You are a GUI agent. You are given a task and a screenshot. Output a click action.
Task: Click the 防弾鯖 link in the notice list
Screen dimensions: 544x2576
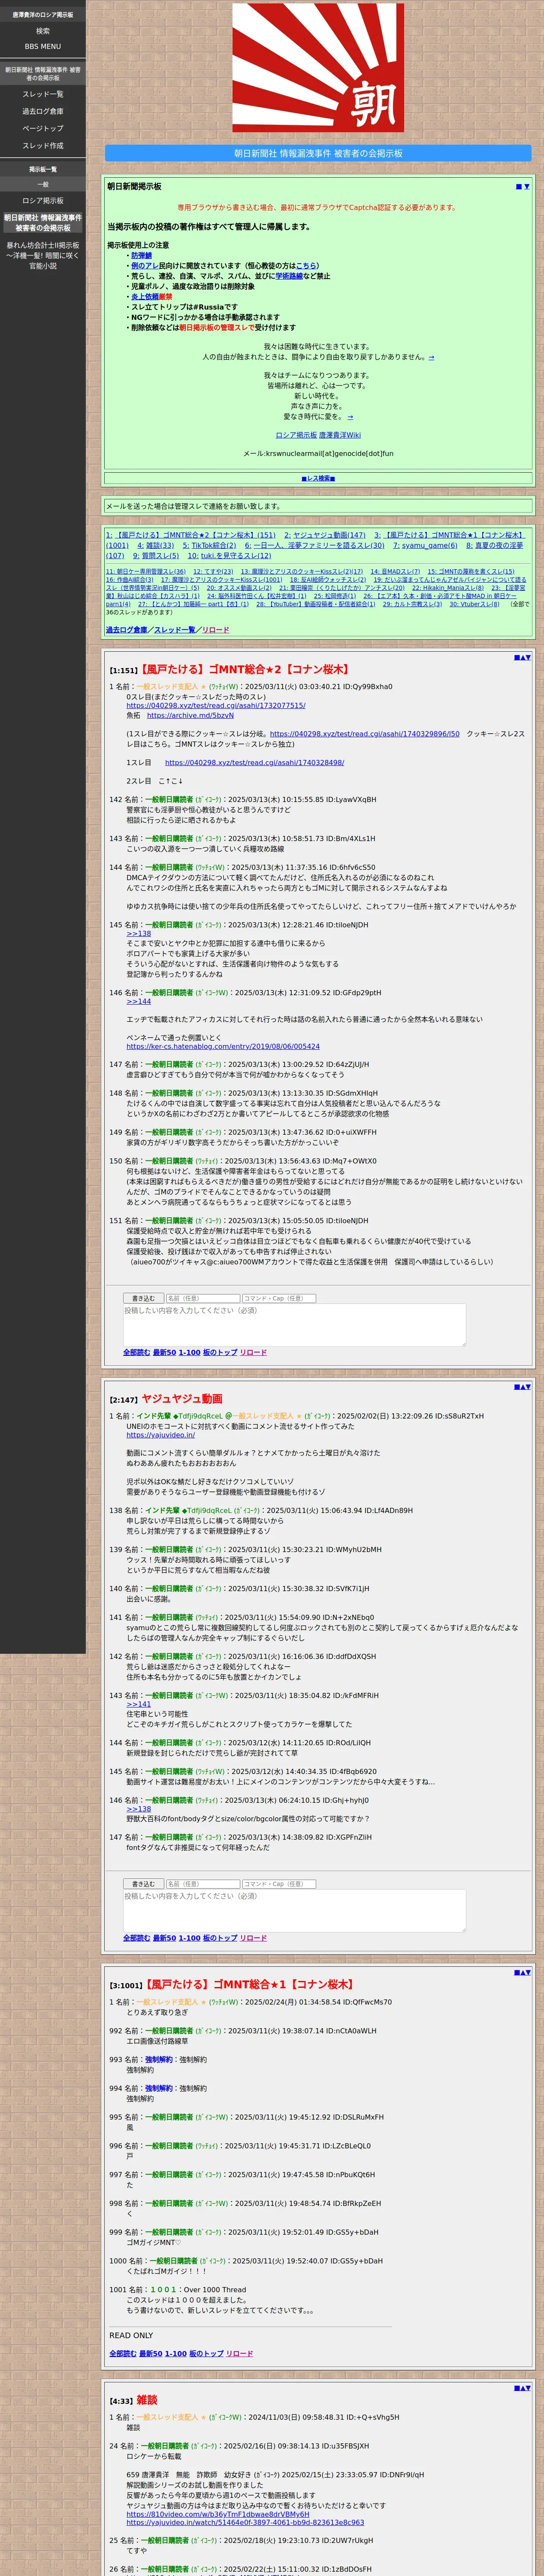141,256
